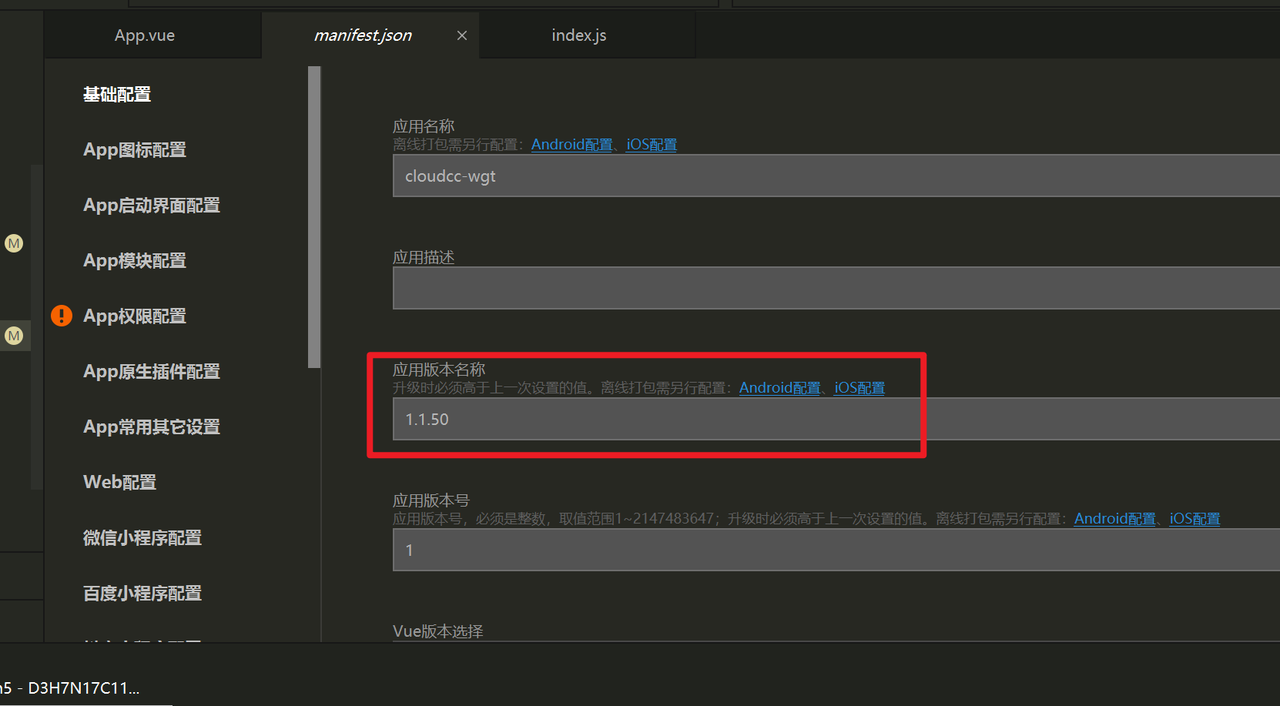1280x706 pixels.
Task: Switch to the App.vue tab
Action: pos(145,35)
